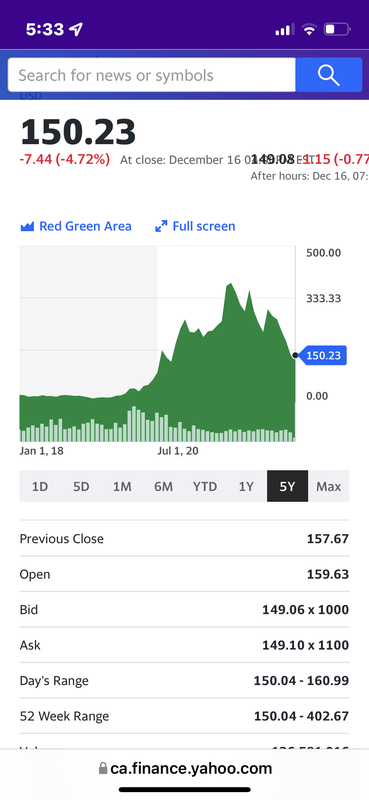Screen dimensions: 369x800
Task: Click the 333.33 y-axis label
Action: (324, 298)
